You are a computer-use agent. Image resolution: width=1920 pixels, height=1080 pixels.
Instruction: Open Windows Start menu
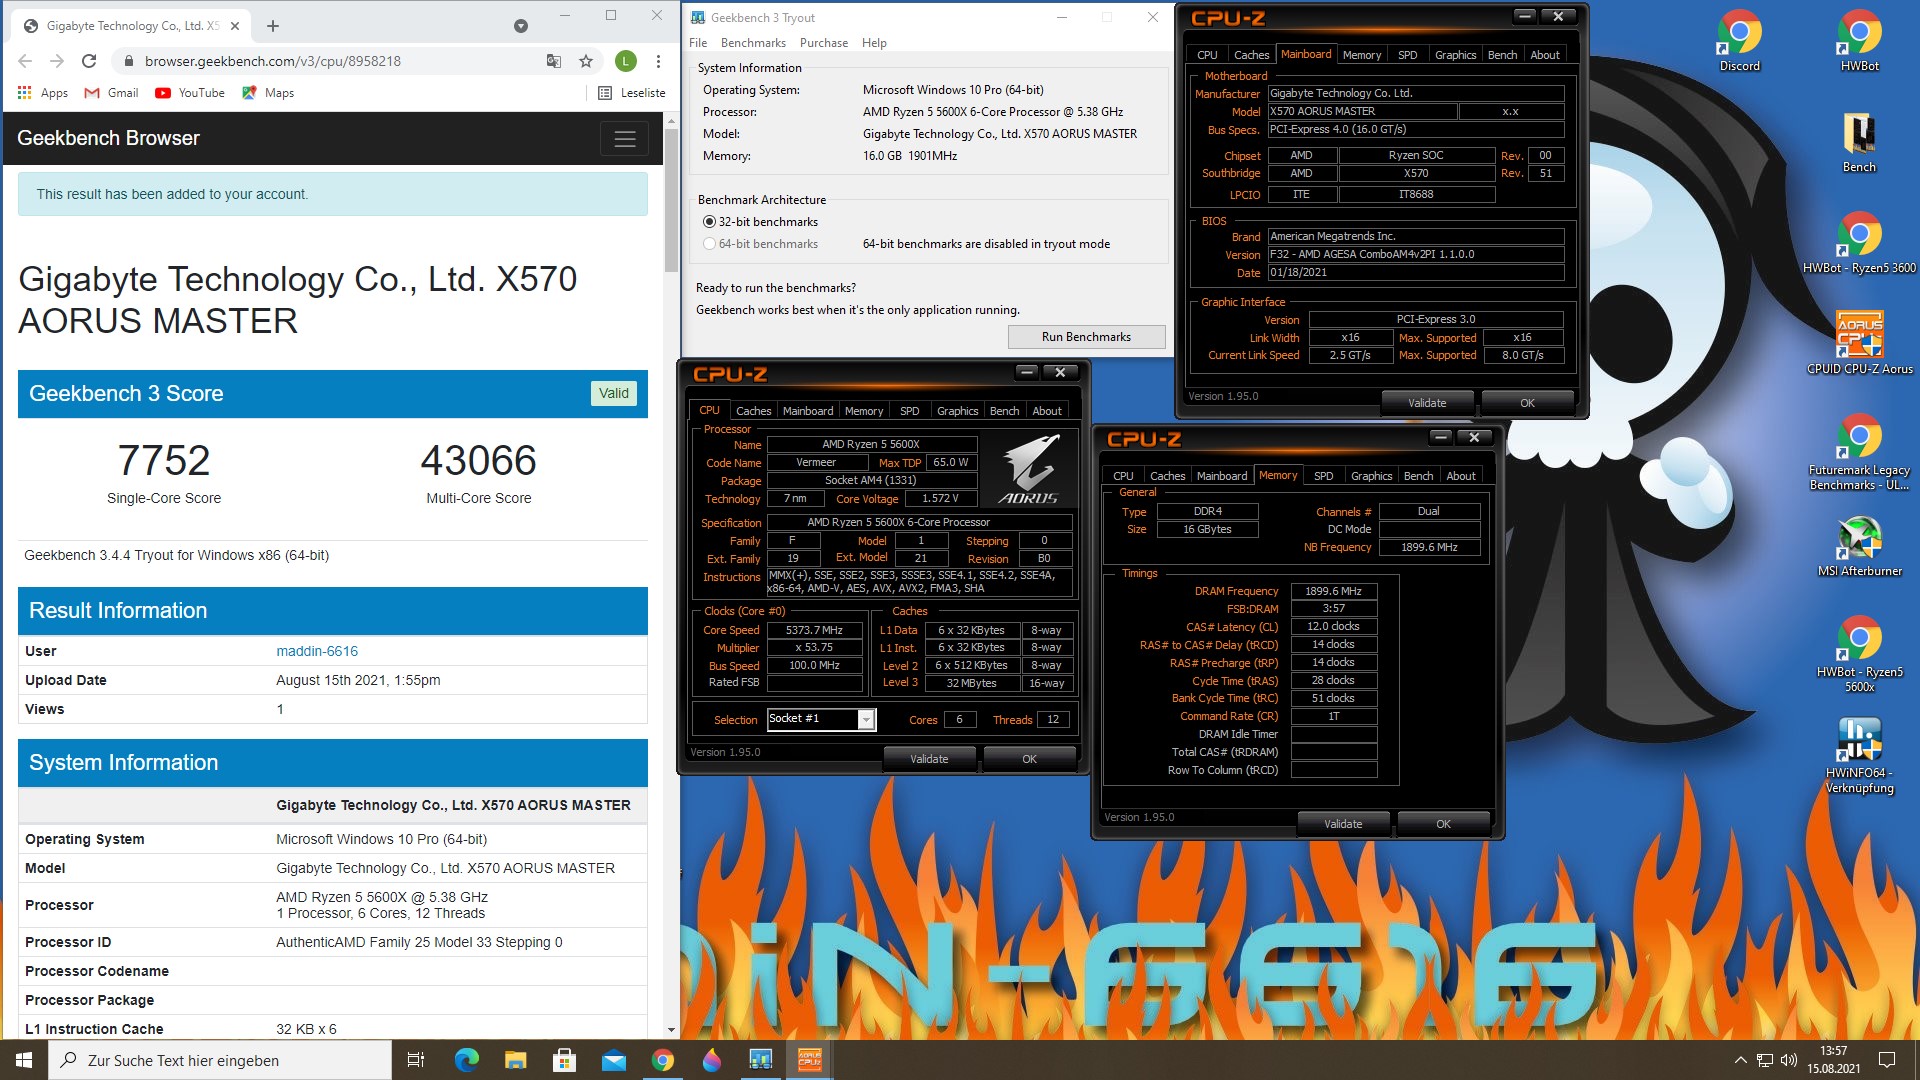tap(24, 1060)
